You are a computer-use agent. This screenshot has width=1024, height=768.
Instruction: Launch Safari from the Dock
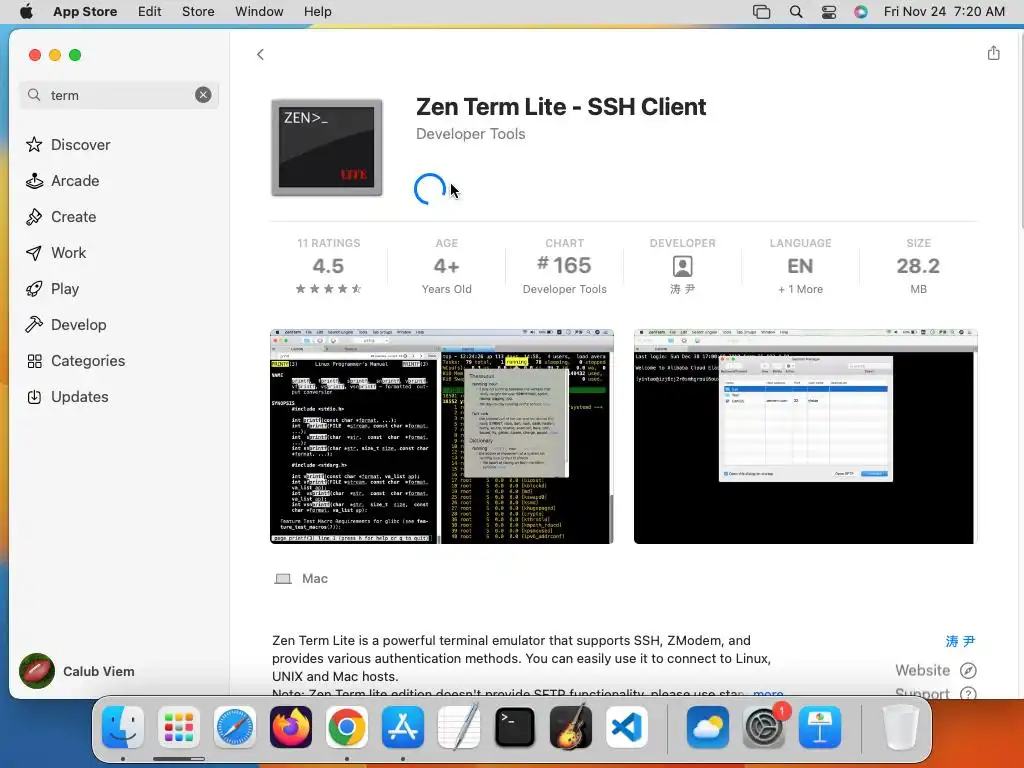point(235,727)
